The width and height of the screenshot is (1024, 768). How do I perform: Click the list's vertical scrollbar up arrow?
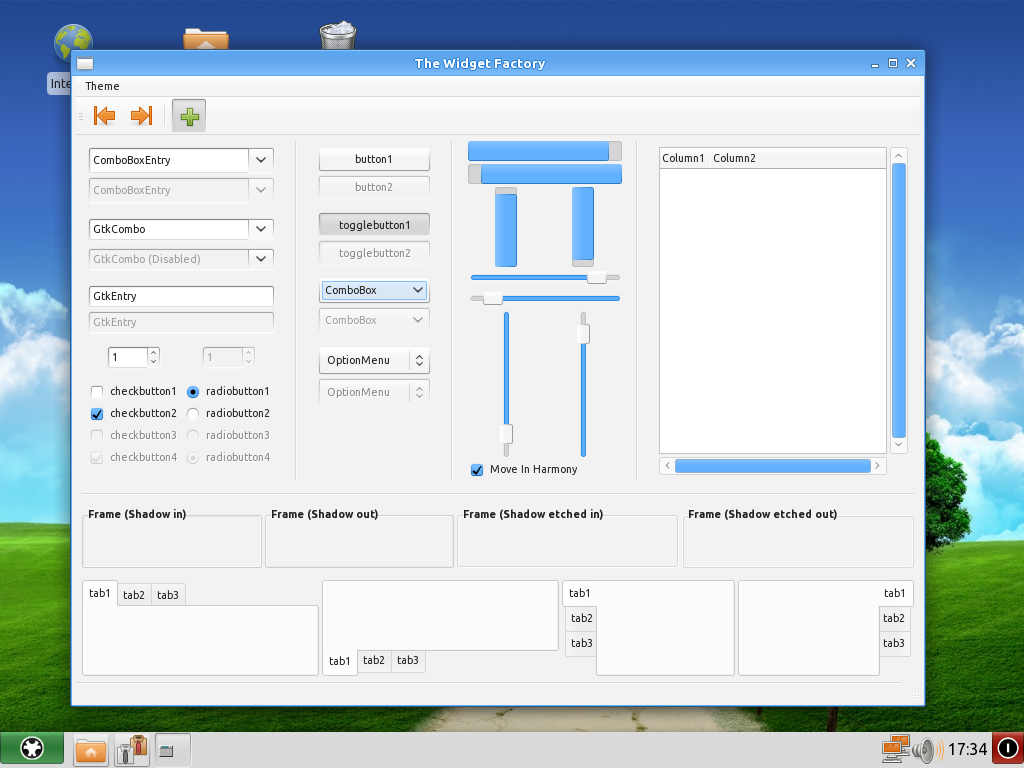(899, 156)
